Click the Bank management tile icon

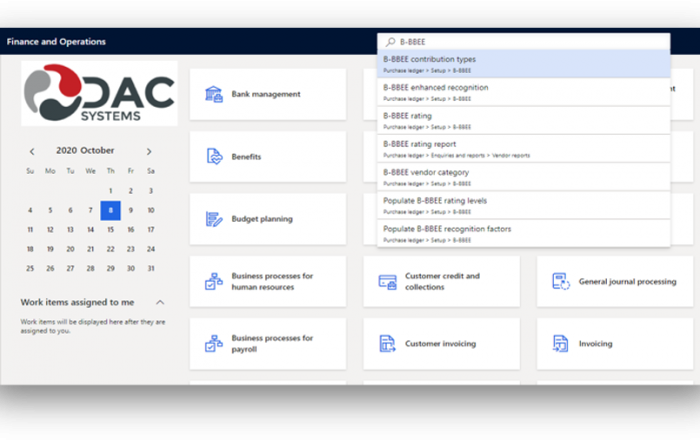213,95
